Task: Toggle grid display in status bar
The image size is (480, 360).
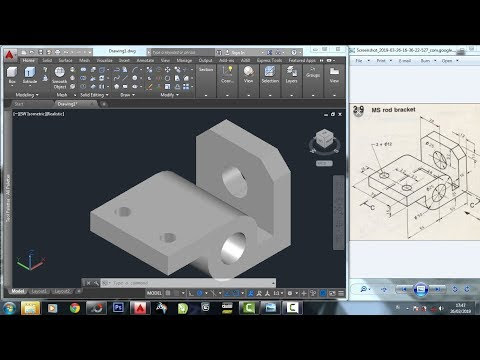Action: [168, 293]
